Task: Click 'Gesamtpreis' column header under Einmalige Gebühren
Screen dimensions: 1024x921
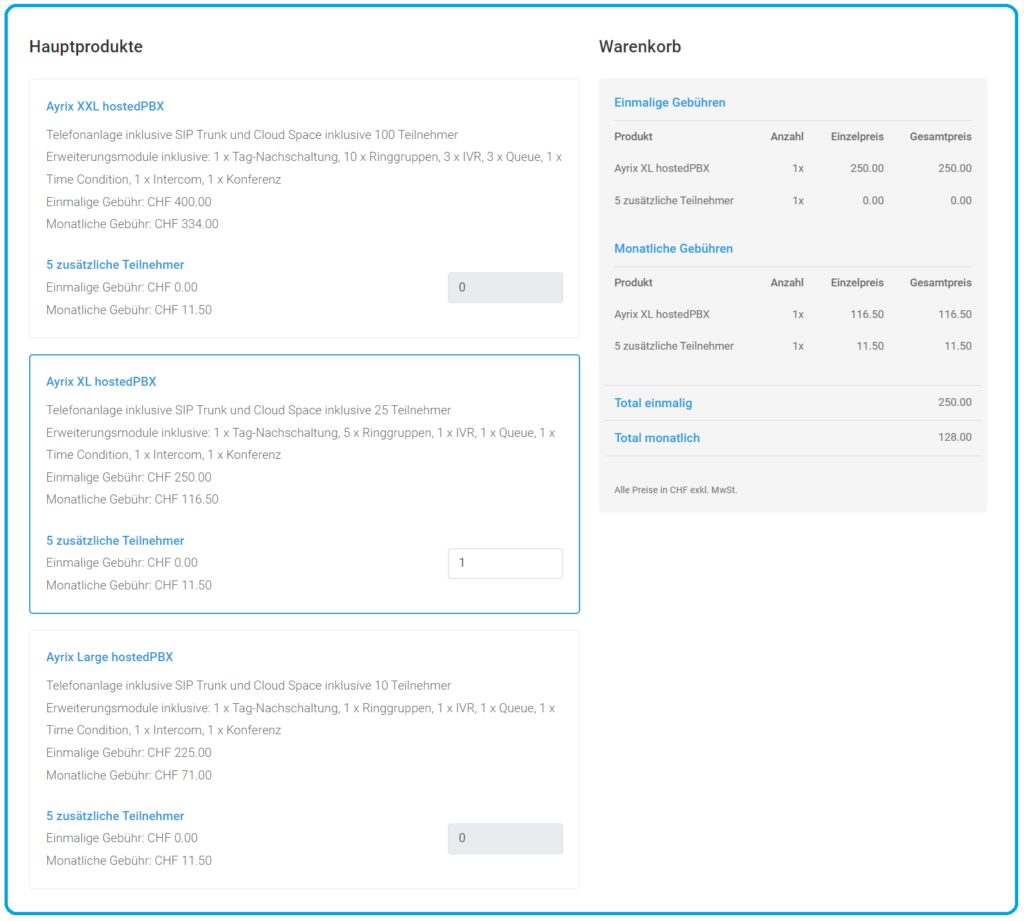Action: coord(940,137)
